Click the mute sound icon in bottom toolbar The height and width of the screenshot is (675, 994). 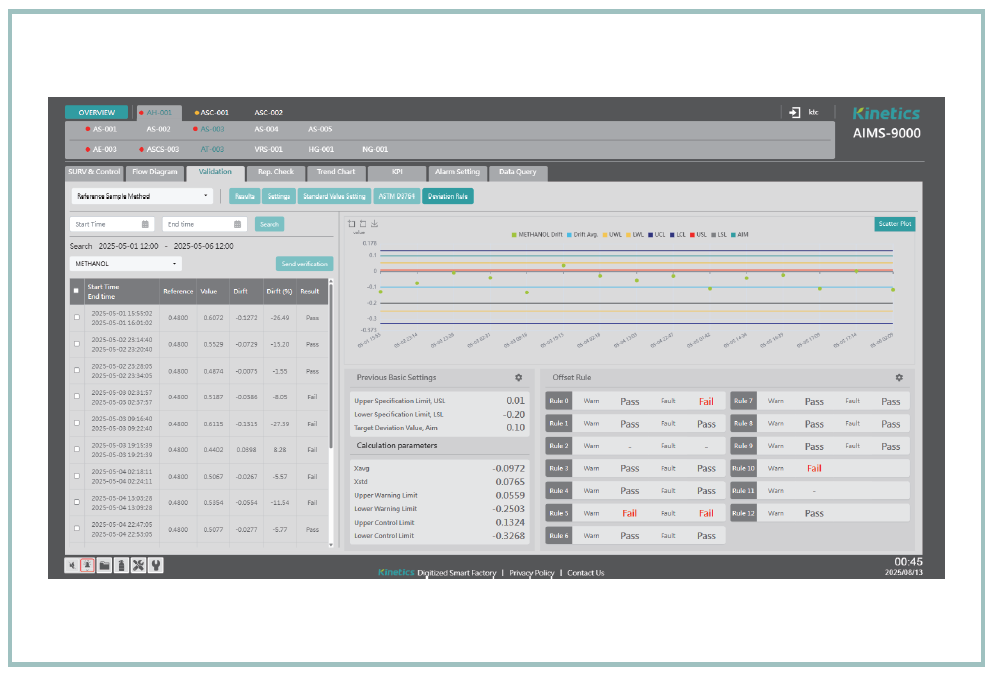(72, 565)
